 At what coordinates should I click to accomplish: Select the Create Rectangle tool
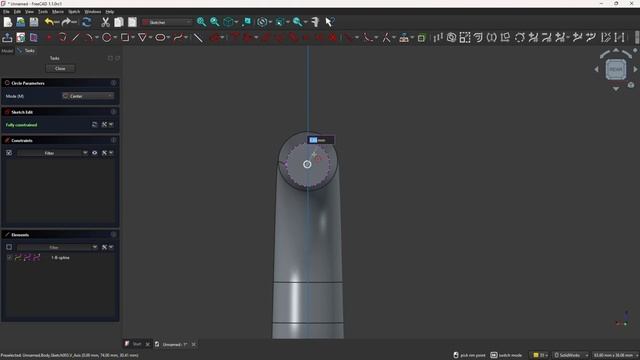(x=125, y=38)
